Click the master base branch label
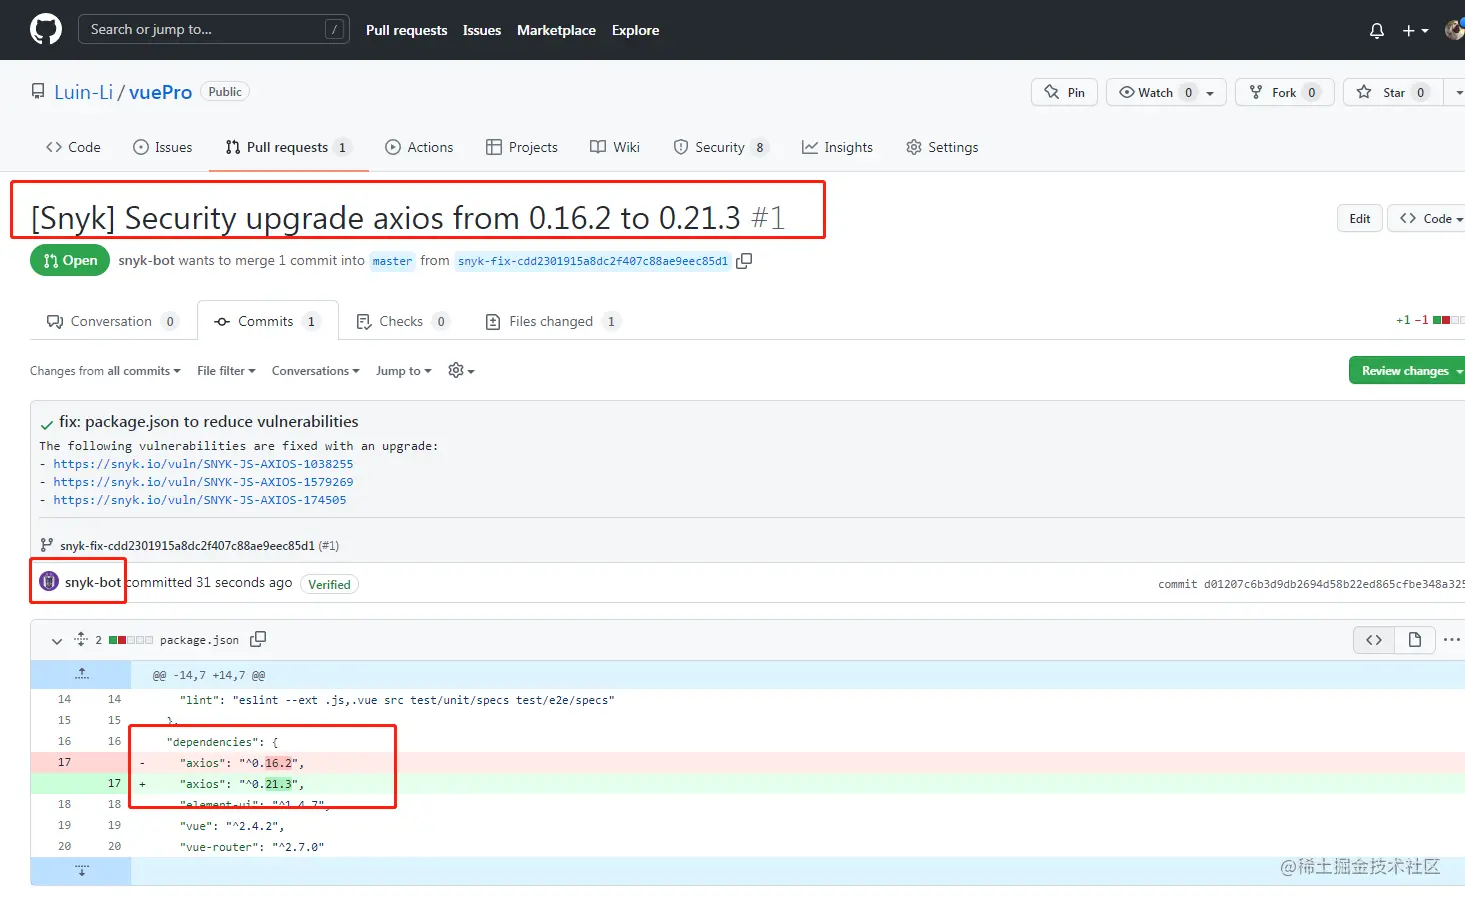The height and width of the screenshot is (901, 1465). [x=392, y=261]
